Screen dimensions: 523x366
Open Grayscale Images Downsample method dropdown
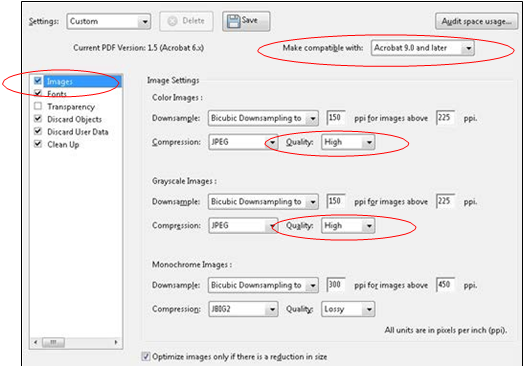point(263,202)
